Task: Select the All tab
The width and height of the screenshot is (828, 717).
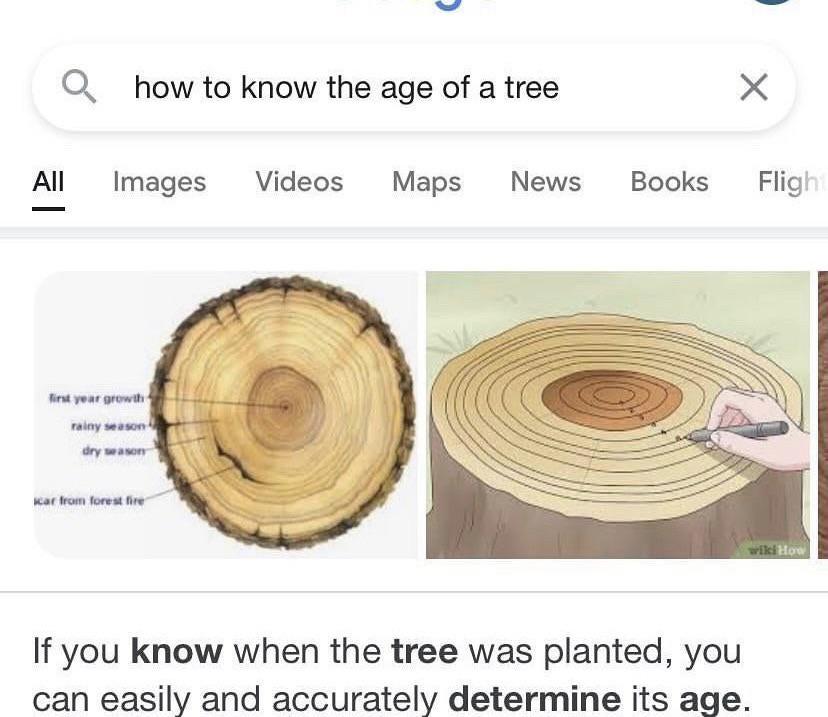Action: pos(48,182)
